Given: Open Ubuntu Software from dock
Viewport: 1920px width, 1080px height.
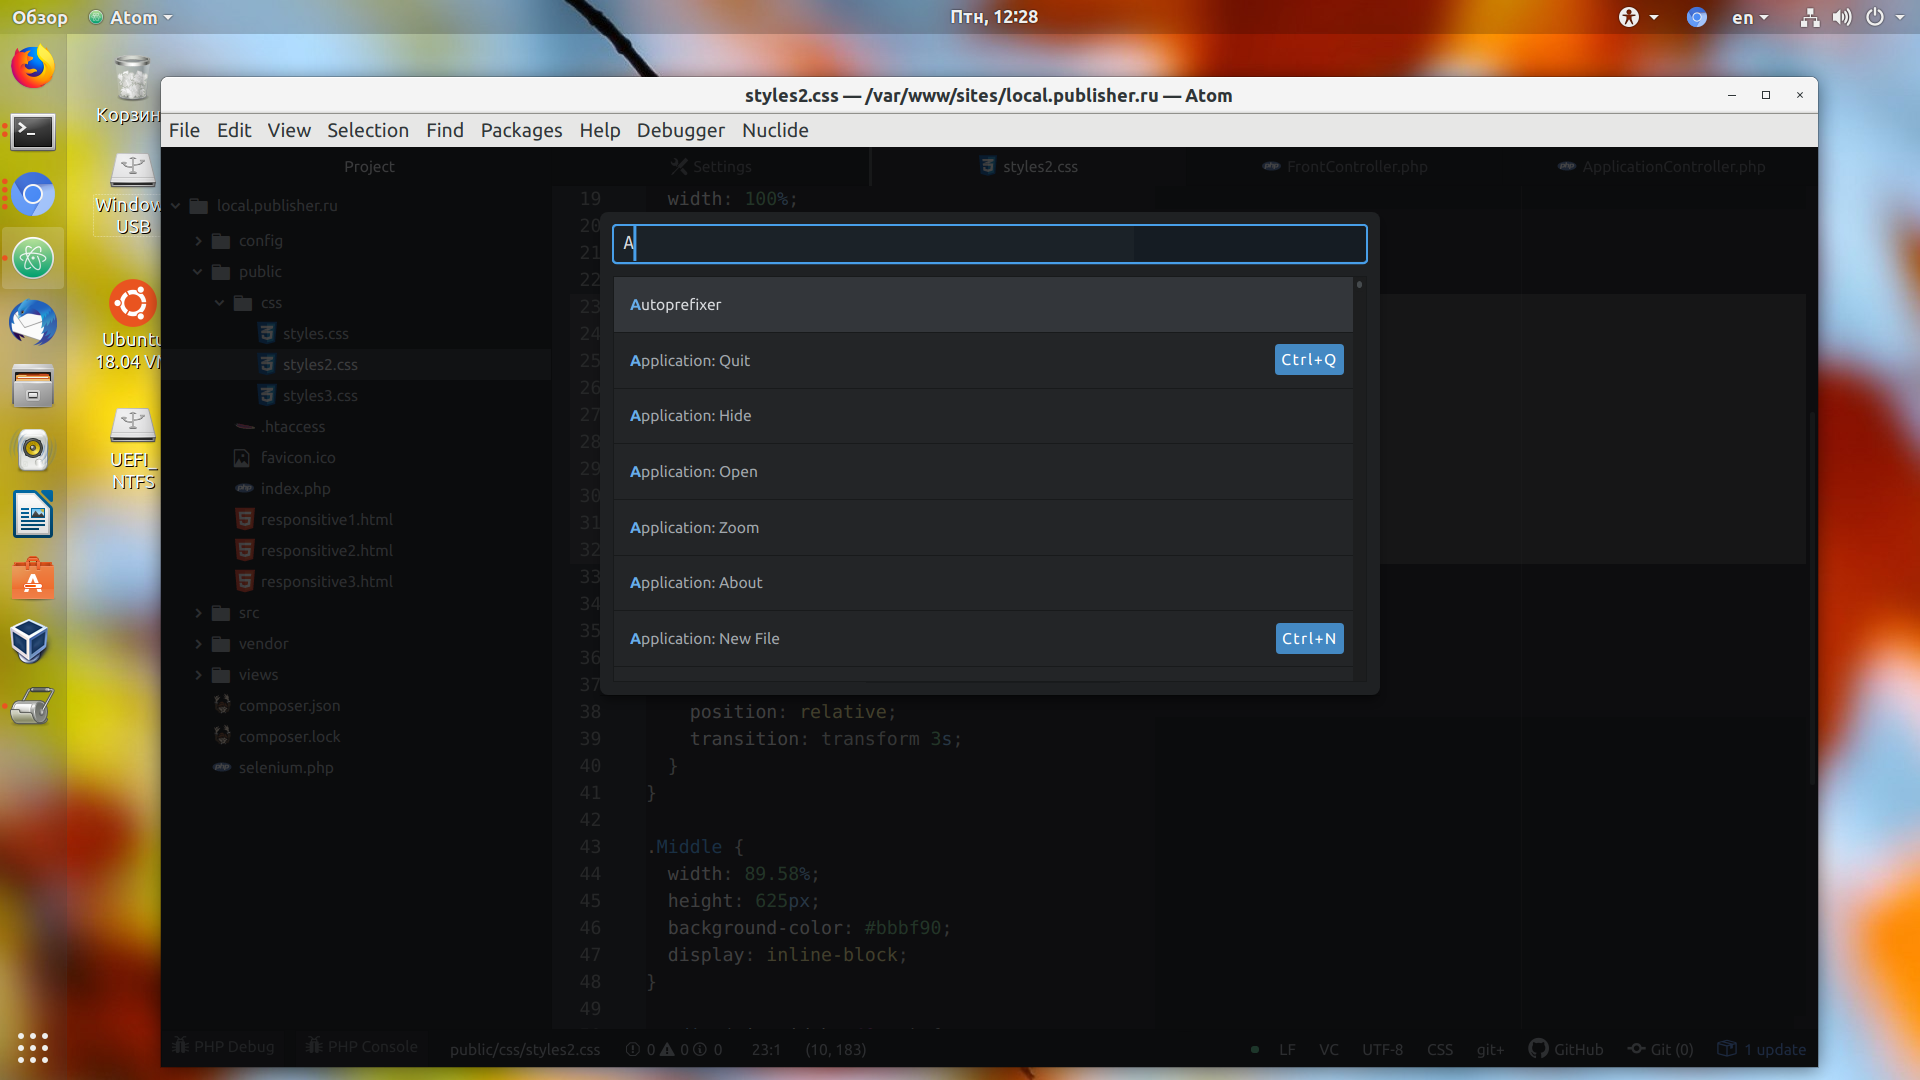Looking at the screenshot, I should pyautogui.click(x=33, y=579).
